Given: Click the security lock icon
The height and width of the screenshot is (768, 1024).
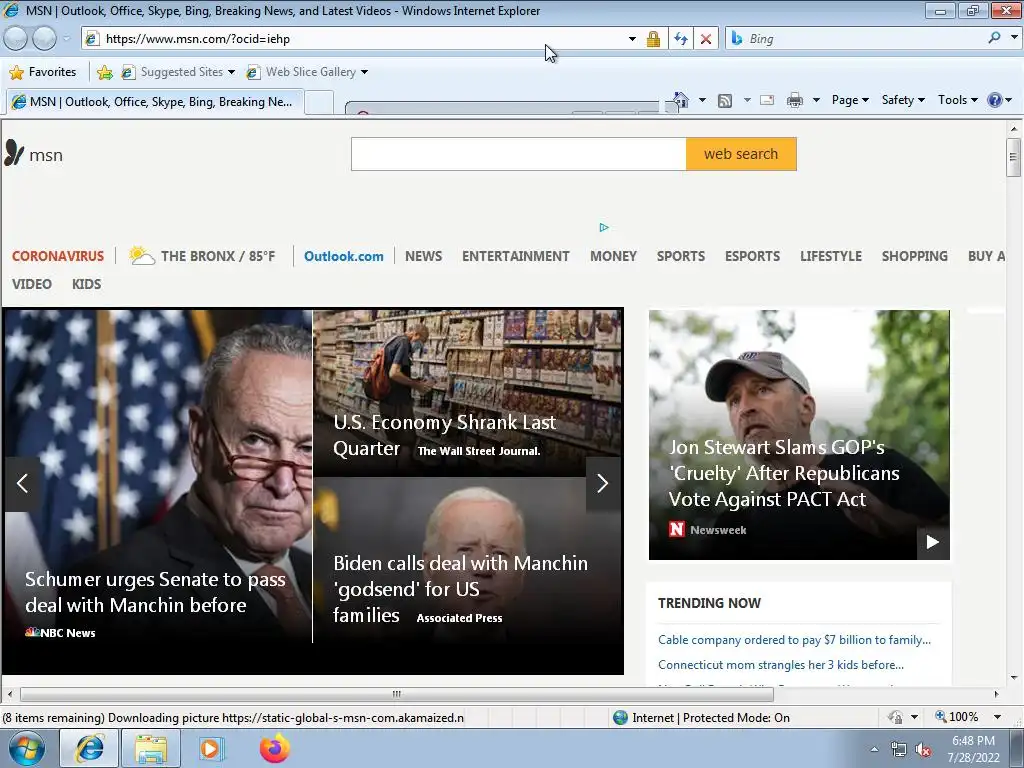Looking at the screenshot, I should (x=653, y=39).
